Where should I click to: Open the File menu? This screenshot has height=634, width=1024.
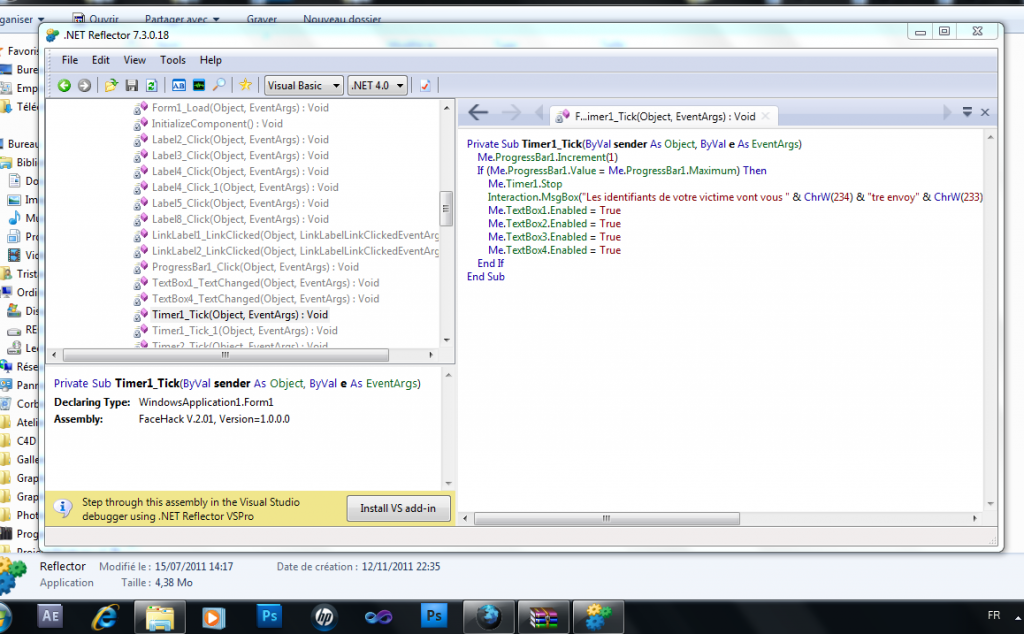coord(70,60)
